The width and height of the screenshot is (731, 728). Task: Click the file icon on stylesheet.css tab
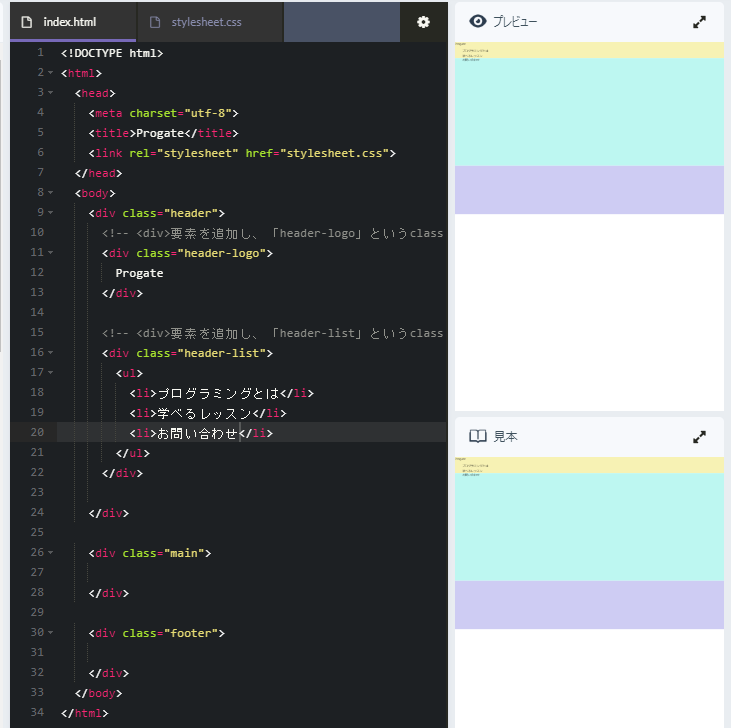click(155, 22)
